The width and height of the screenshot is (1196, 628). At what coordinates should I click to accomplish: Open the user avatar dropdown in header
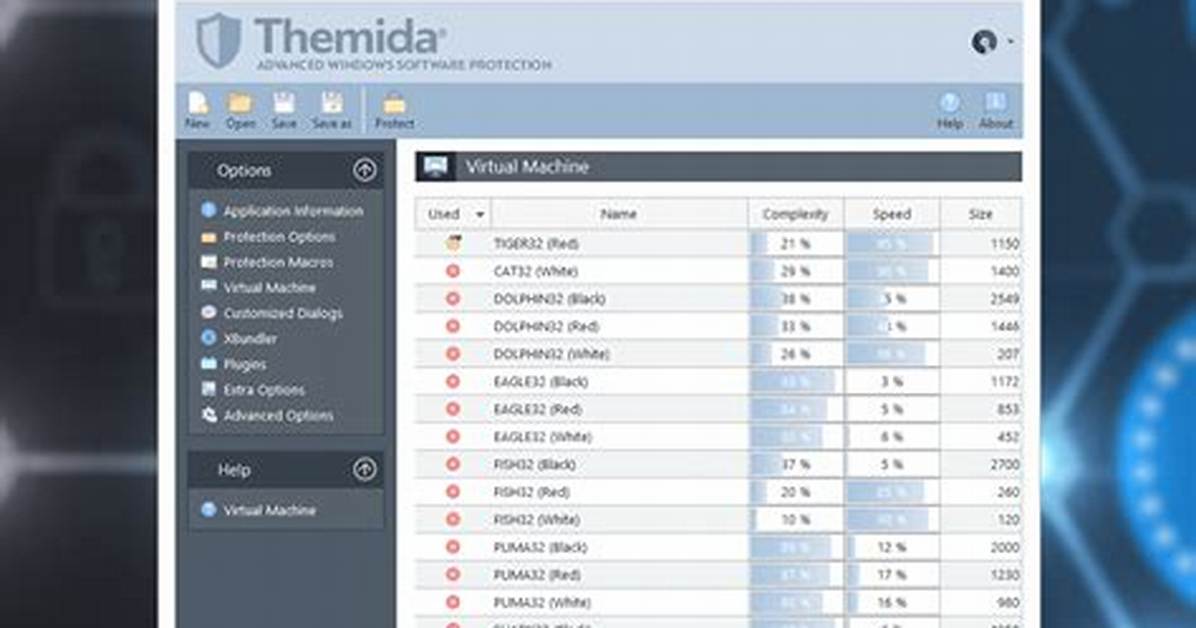pyautogui.click(x=992, y=41)
